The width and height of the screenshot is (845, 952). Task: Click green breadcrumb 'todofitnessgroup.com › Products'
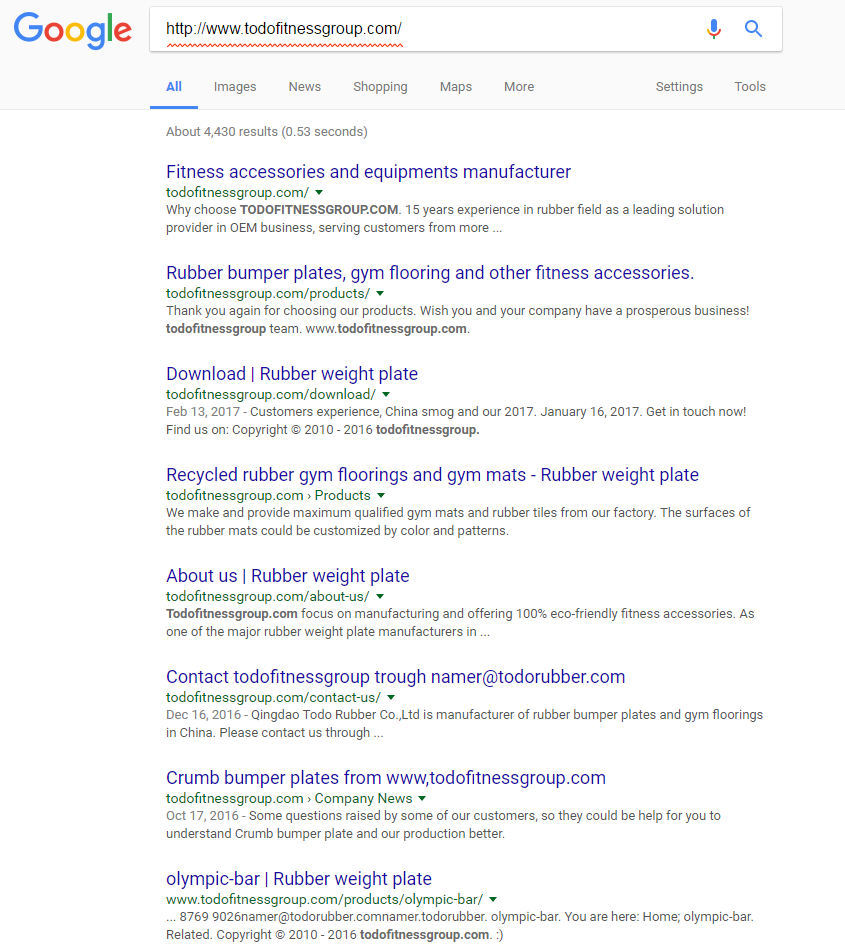(268, 495)
